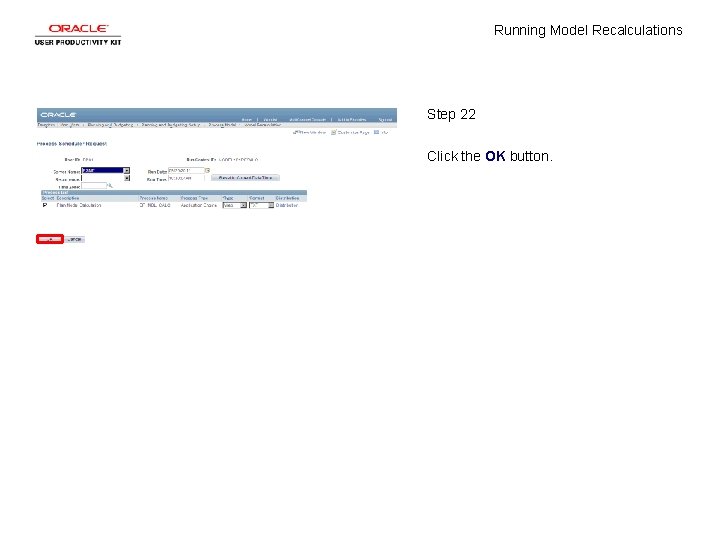
Task: Open Format dropdown in the process row
Action: tap(261, 205)
